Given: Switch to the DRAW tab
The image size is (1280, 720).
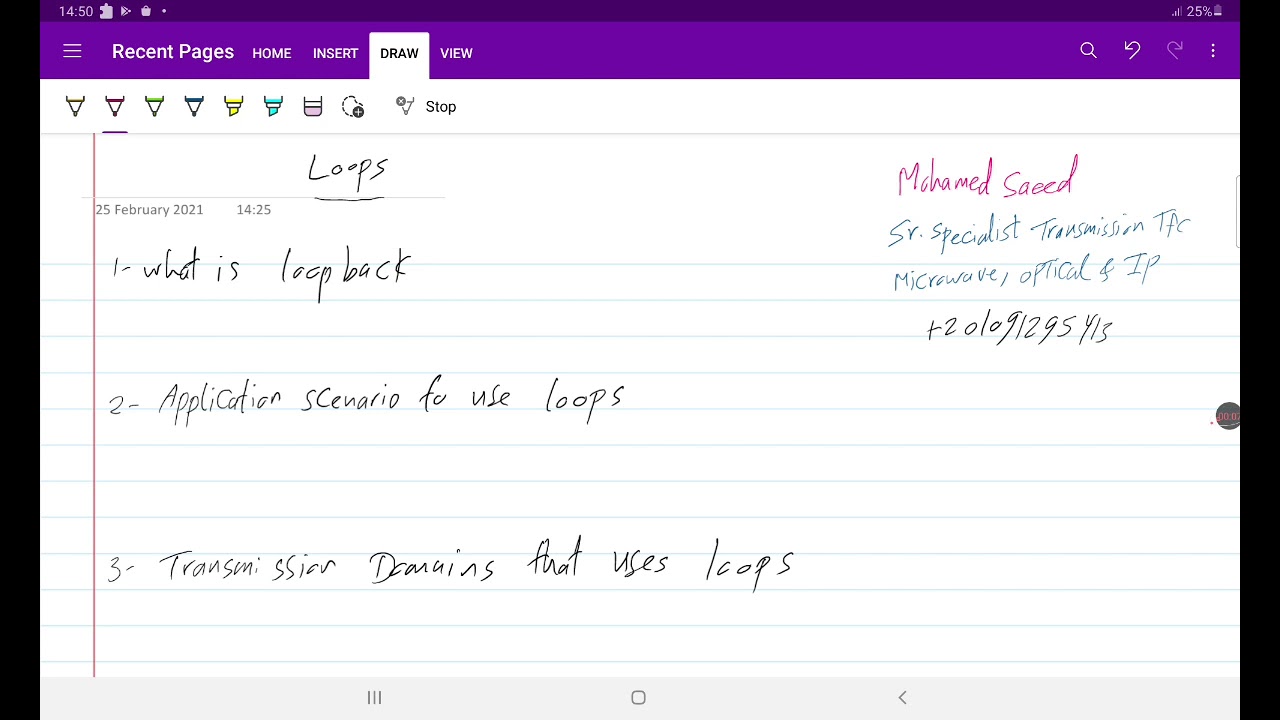Looking at the screenshot, I should pos(399,53).
